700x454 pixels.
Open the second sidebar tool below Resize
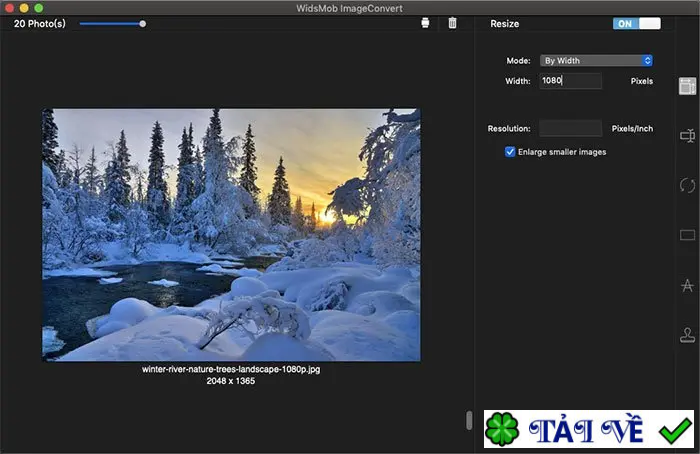[687, 135]
